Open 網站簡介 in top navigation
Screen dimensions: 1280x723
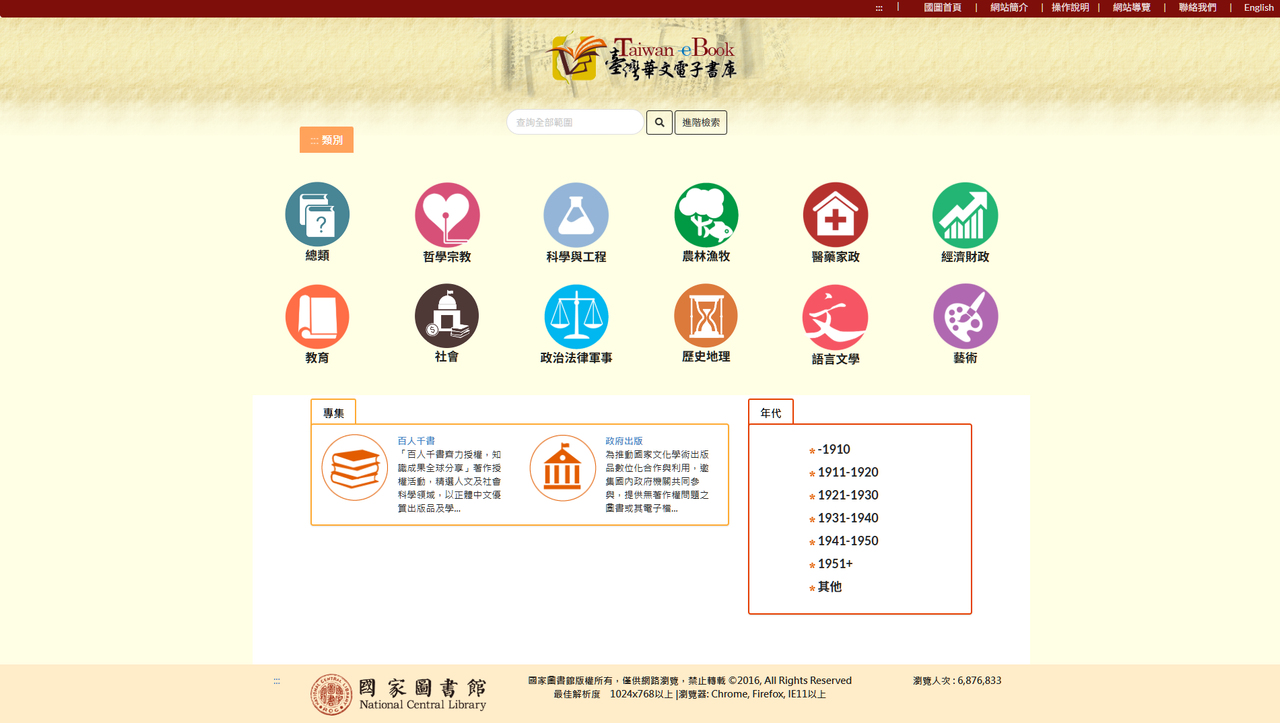1009,8
